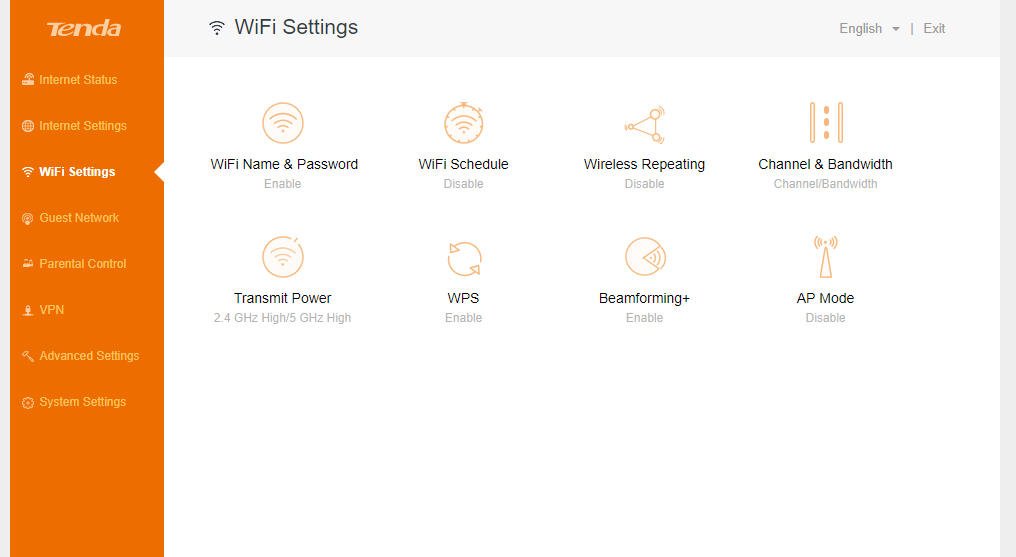The image size is (1016, 557).
Task: Open the WPS arrows icon
Action: coord(464,258)
